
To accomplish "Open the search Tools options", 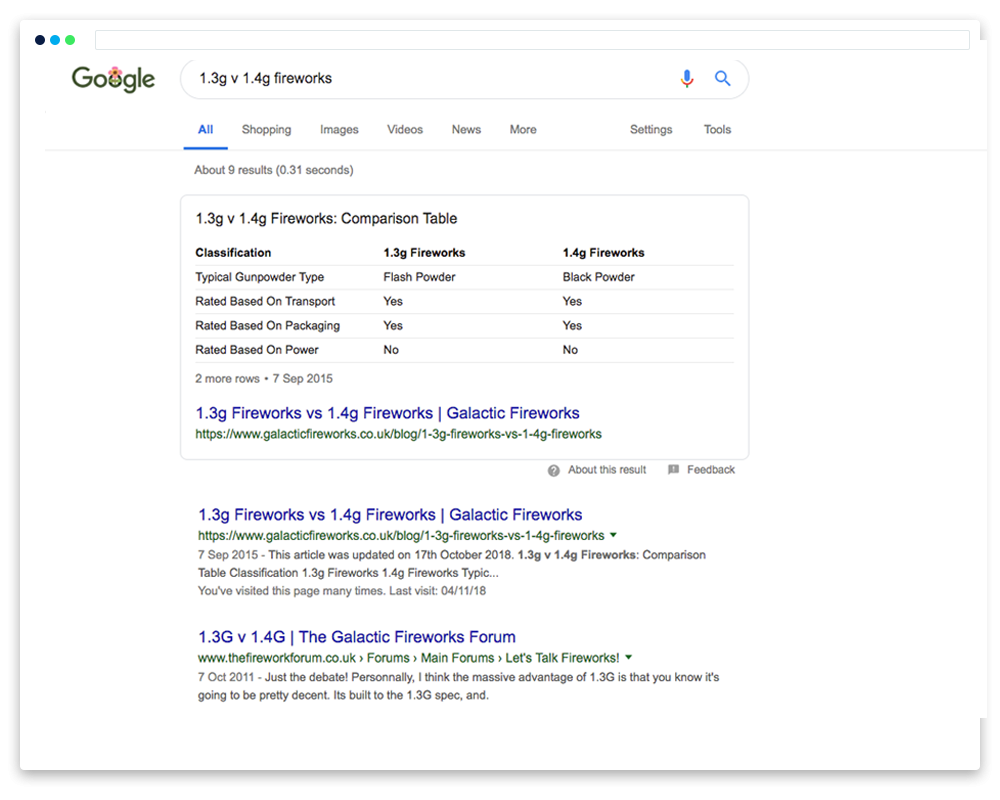I will point(717,130).
